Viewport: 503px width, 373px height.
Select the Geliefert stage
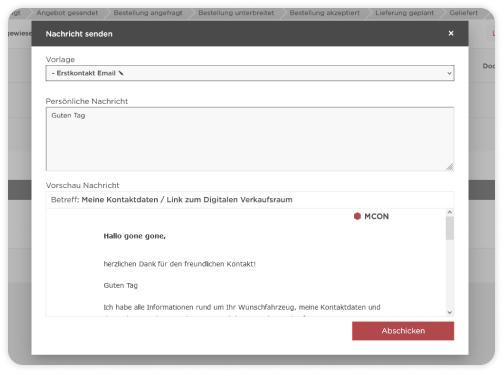click(x=463, y=13)
